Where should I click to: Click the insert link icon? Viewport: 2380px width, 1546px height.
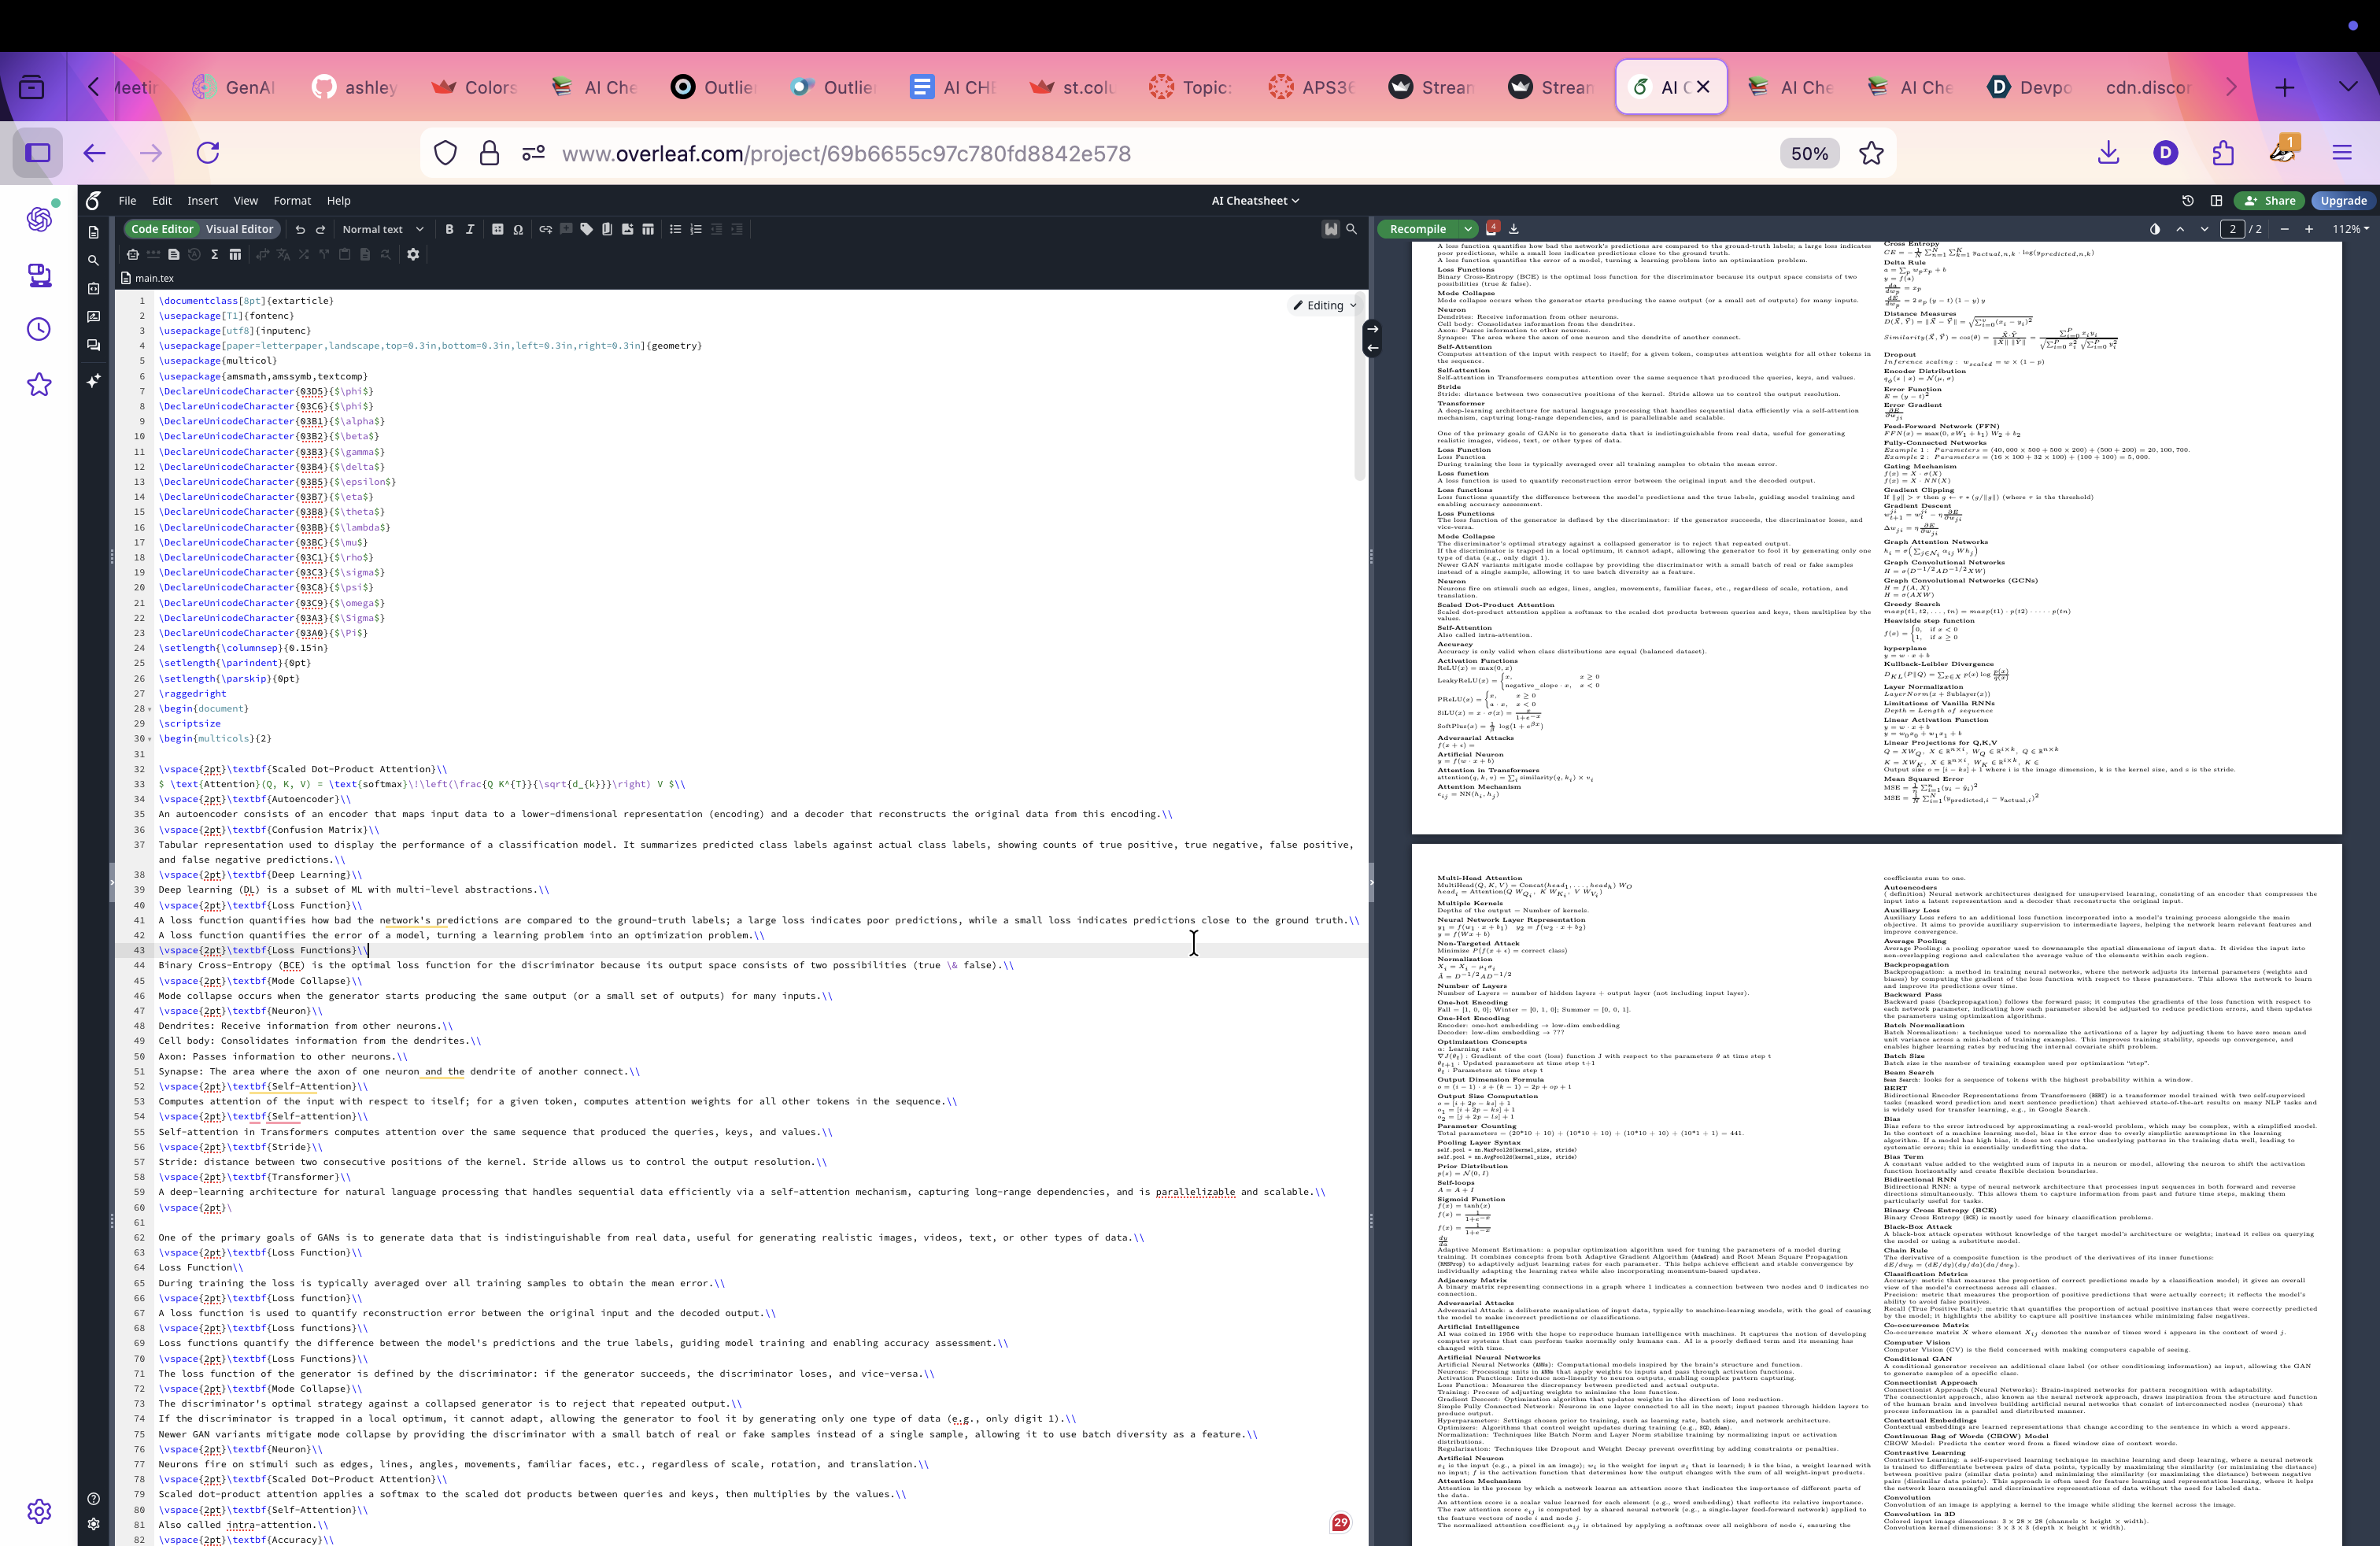pos(545,229)
